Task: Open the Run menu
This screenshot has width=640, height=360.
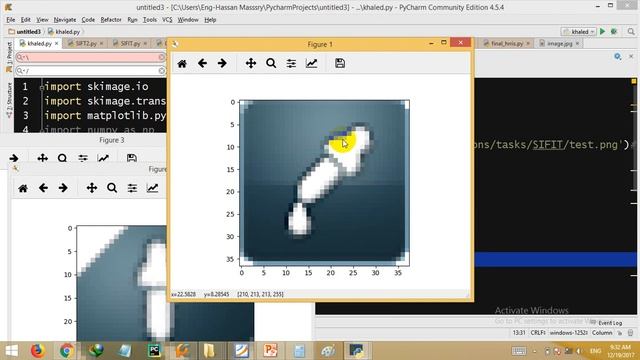Action: point(132,20)
